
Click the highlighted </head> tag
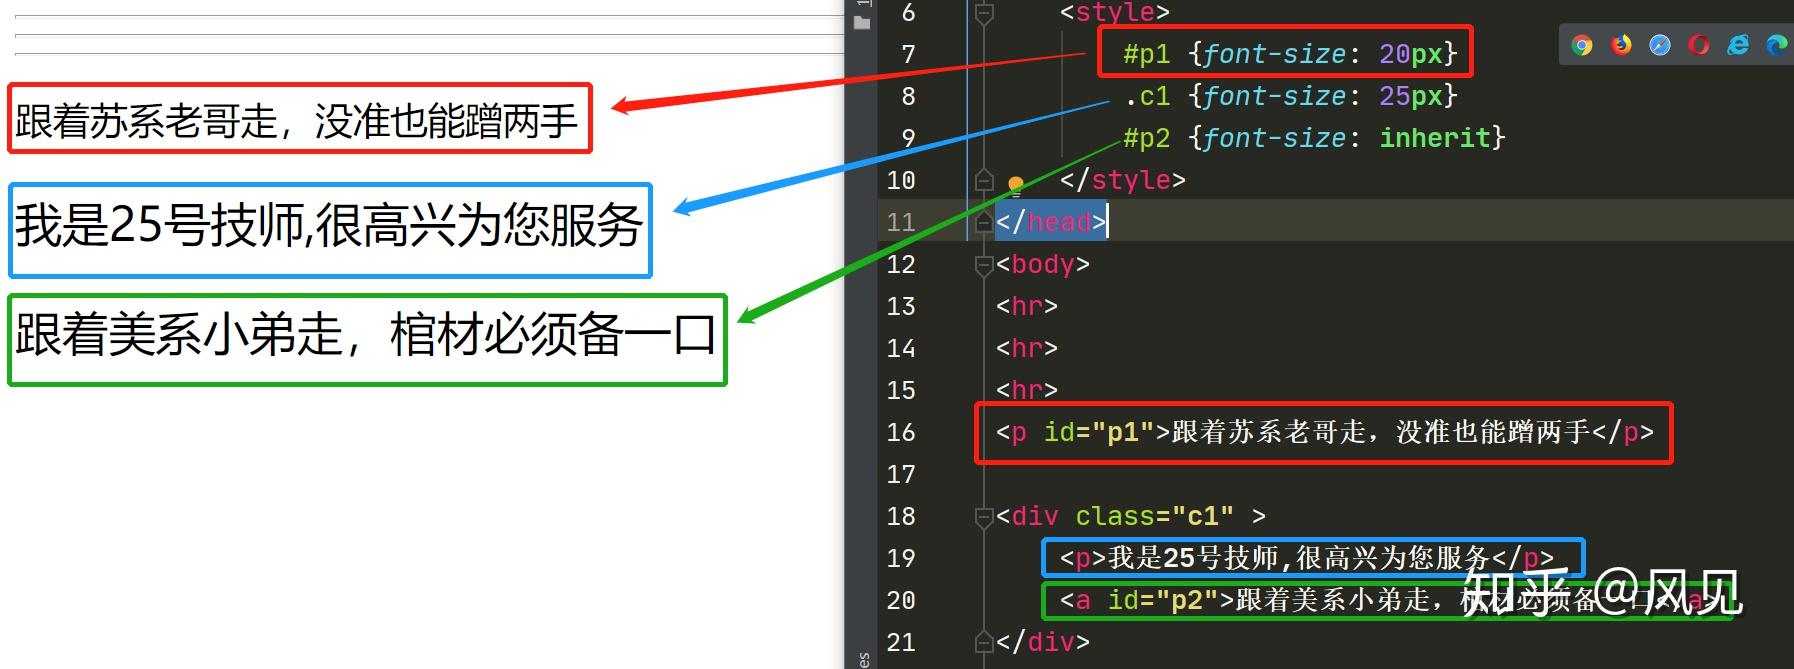coord(1051,222)
